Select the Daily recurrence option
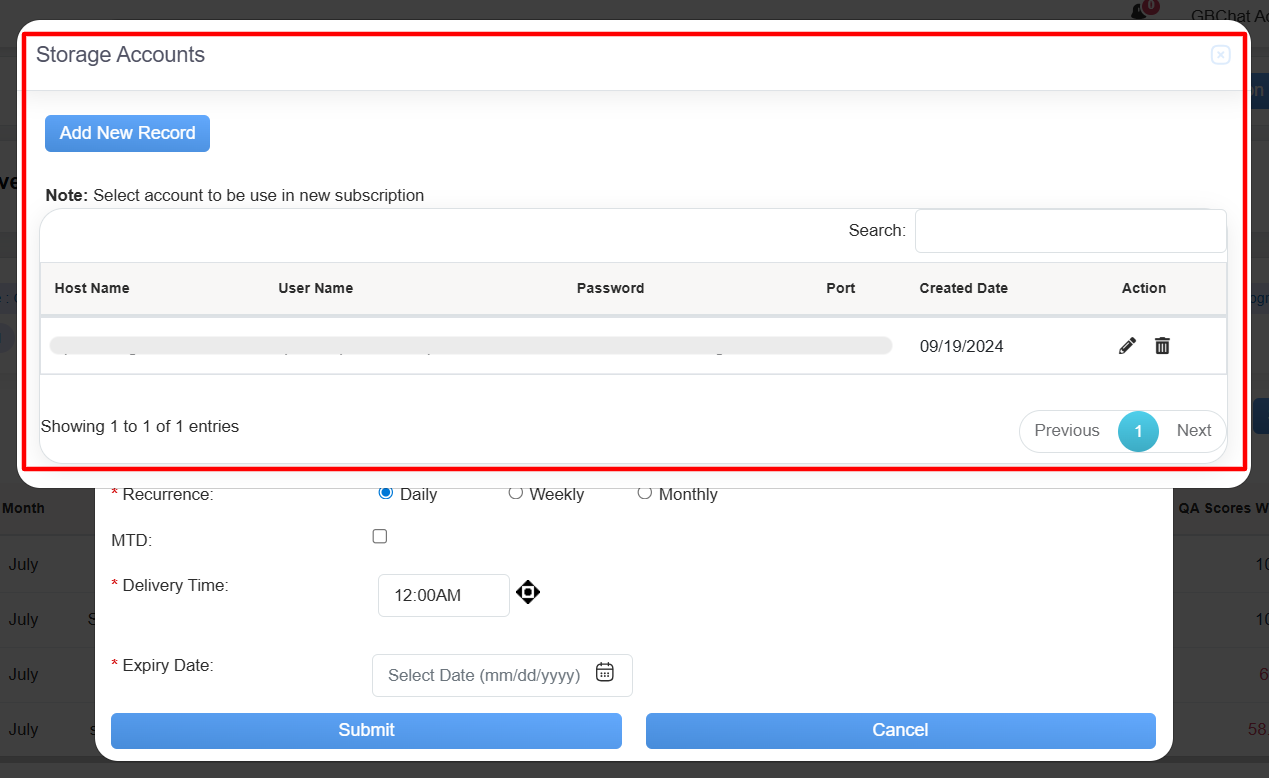1269x778 pixels. click(x=386, y=493)
